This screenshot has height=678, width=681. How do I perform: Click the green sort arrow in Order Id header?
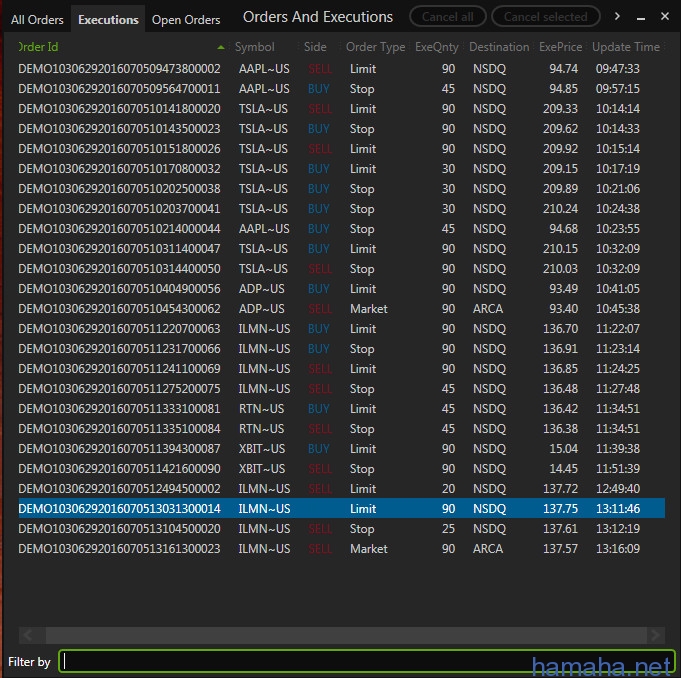[x=221, y=47]
